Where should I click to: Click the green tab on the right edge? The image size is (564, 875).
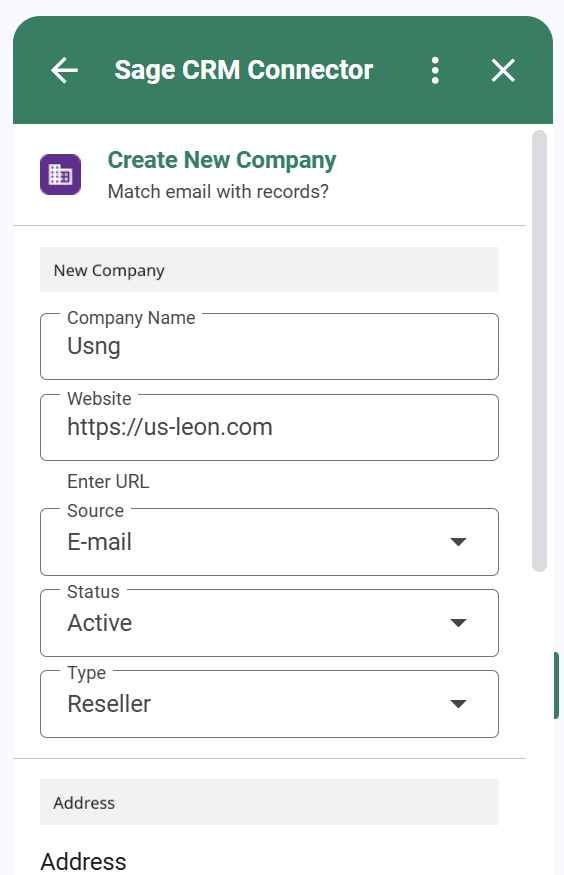tap(556, 685)
